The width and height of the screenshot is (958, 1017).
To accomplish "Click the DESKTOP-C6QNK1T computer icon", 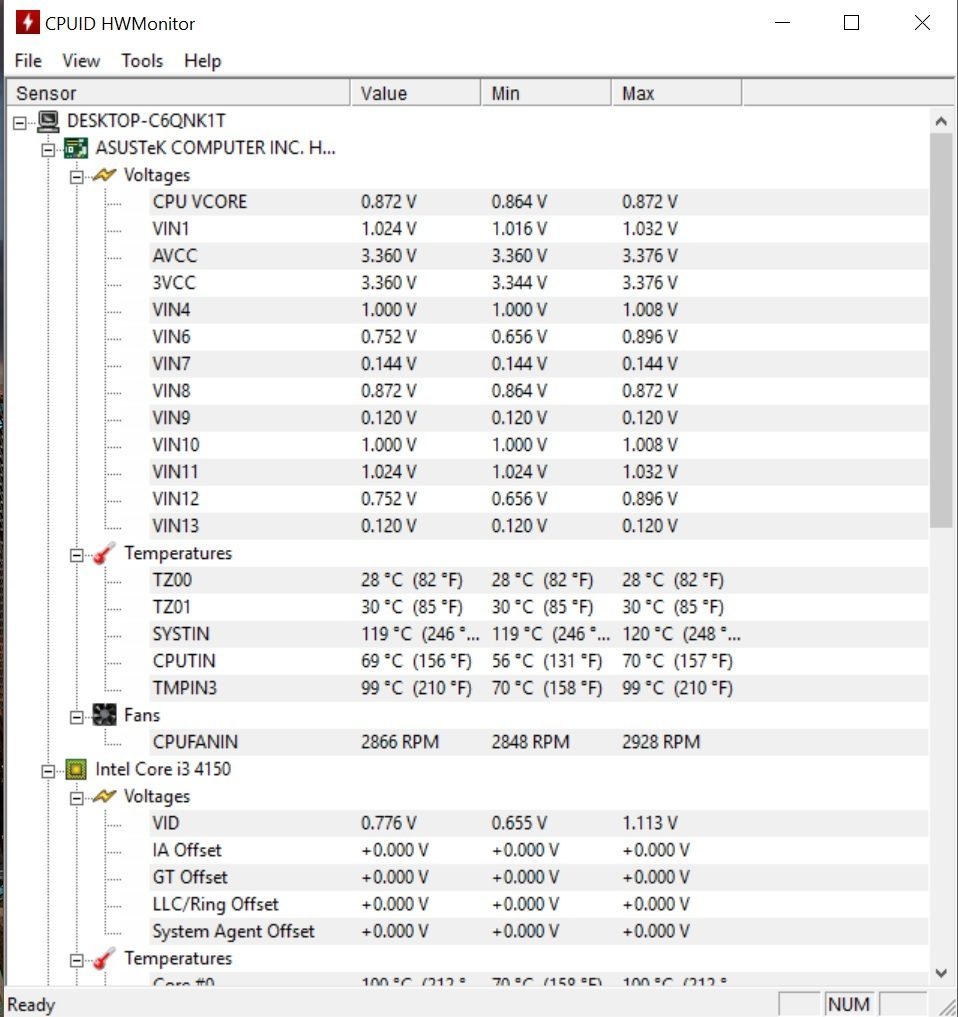I will (x=48, y=121).
